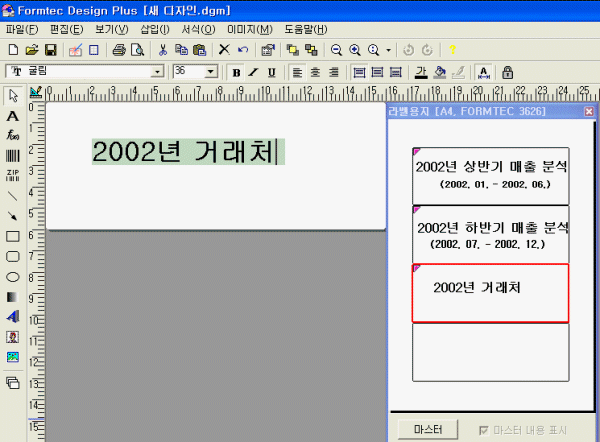Screen dimensions: 600x442
Task: Select the Rounded rectangle tool
Action: click(13, 256)
